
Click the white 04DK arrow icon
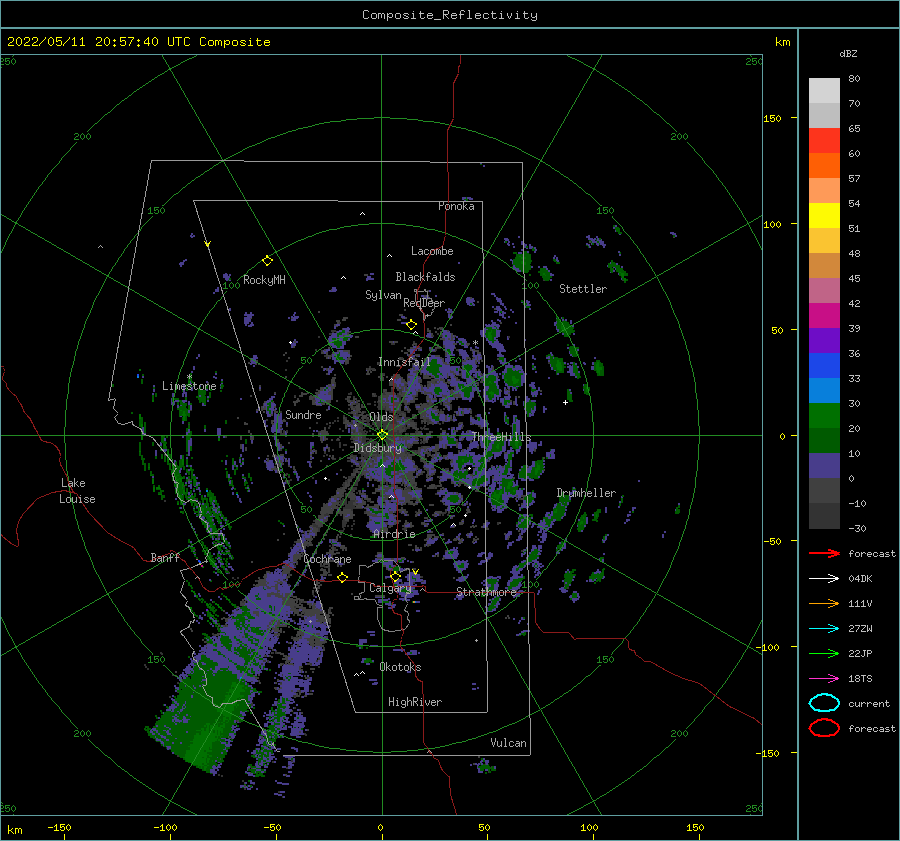[x=824, y=579]
